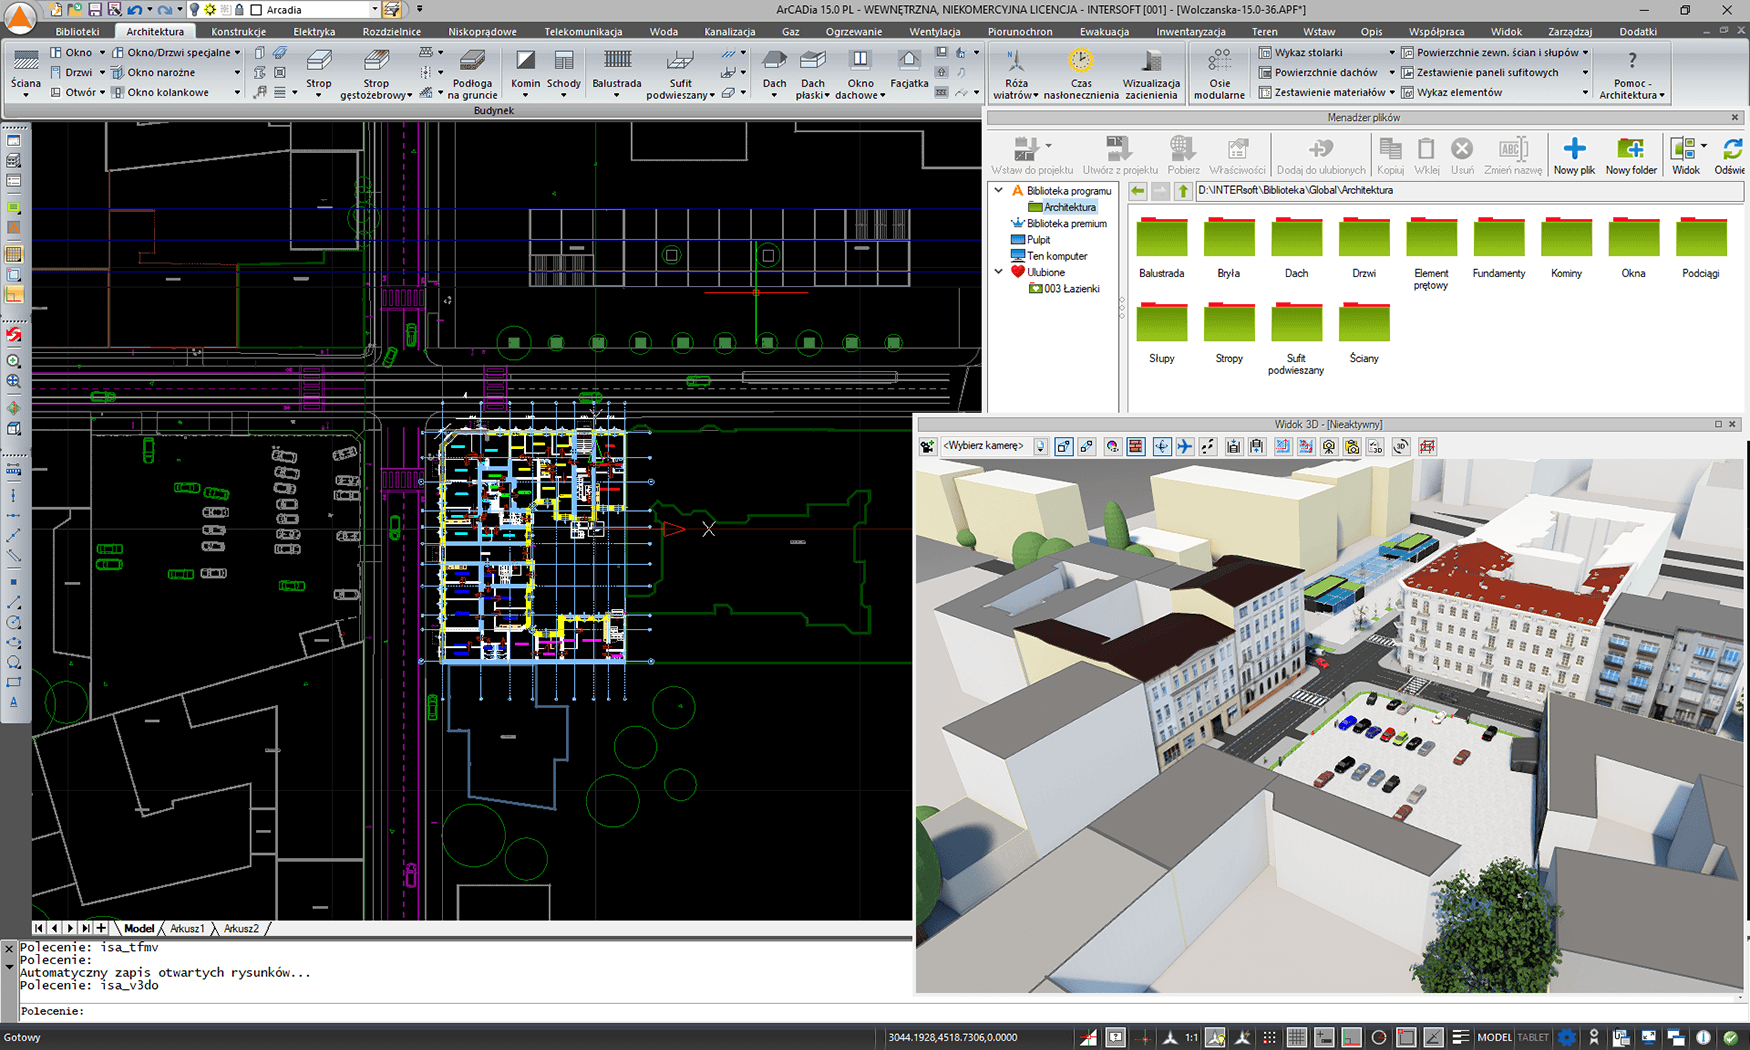Go up one folder in file manager
Screen dimensions: 1750x1050
[x=1183, y=191]
